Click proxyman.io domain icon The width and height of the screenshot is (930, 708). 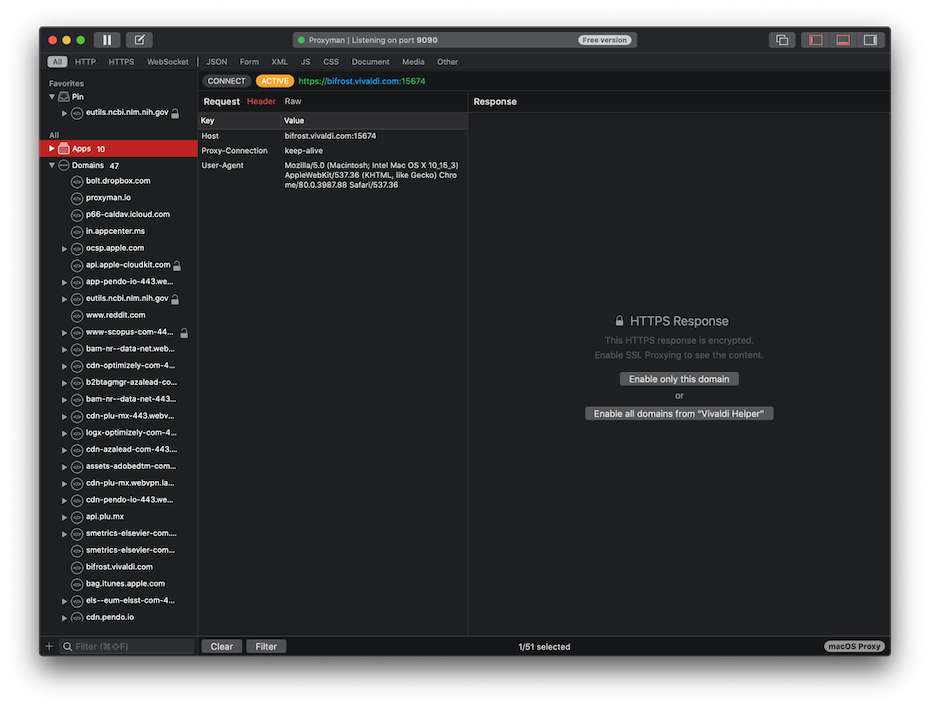point(77,198)
